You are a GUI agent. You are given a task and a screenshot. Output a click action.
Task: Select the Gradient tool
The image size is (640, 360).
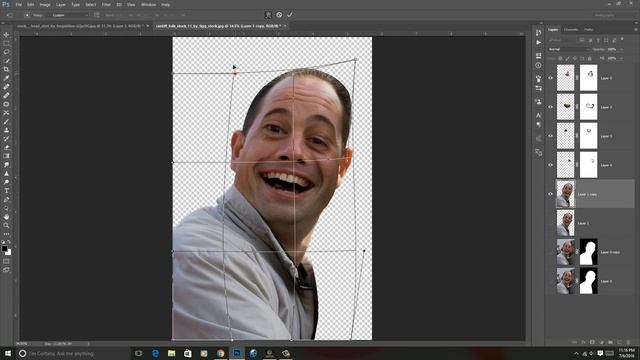click(x=6, y=156)
